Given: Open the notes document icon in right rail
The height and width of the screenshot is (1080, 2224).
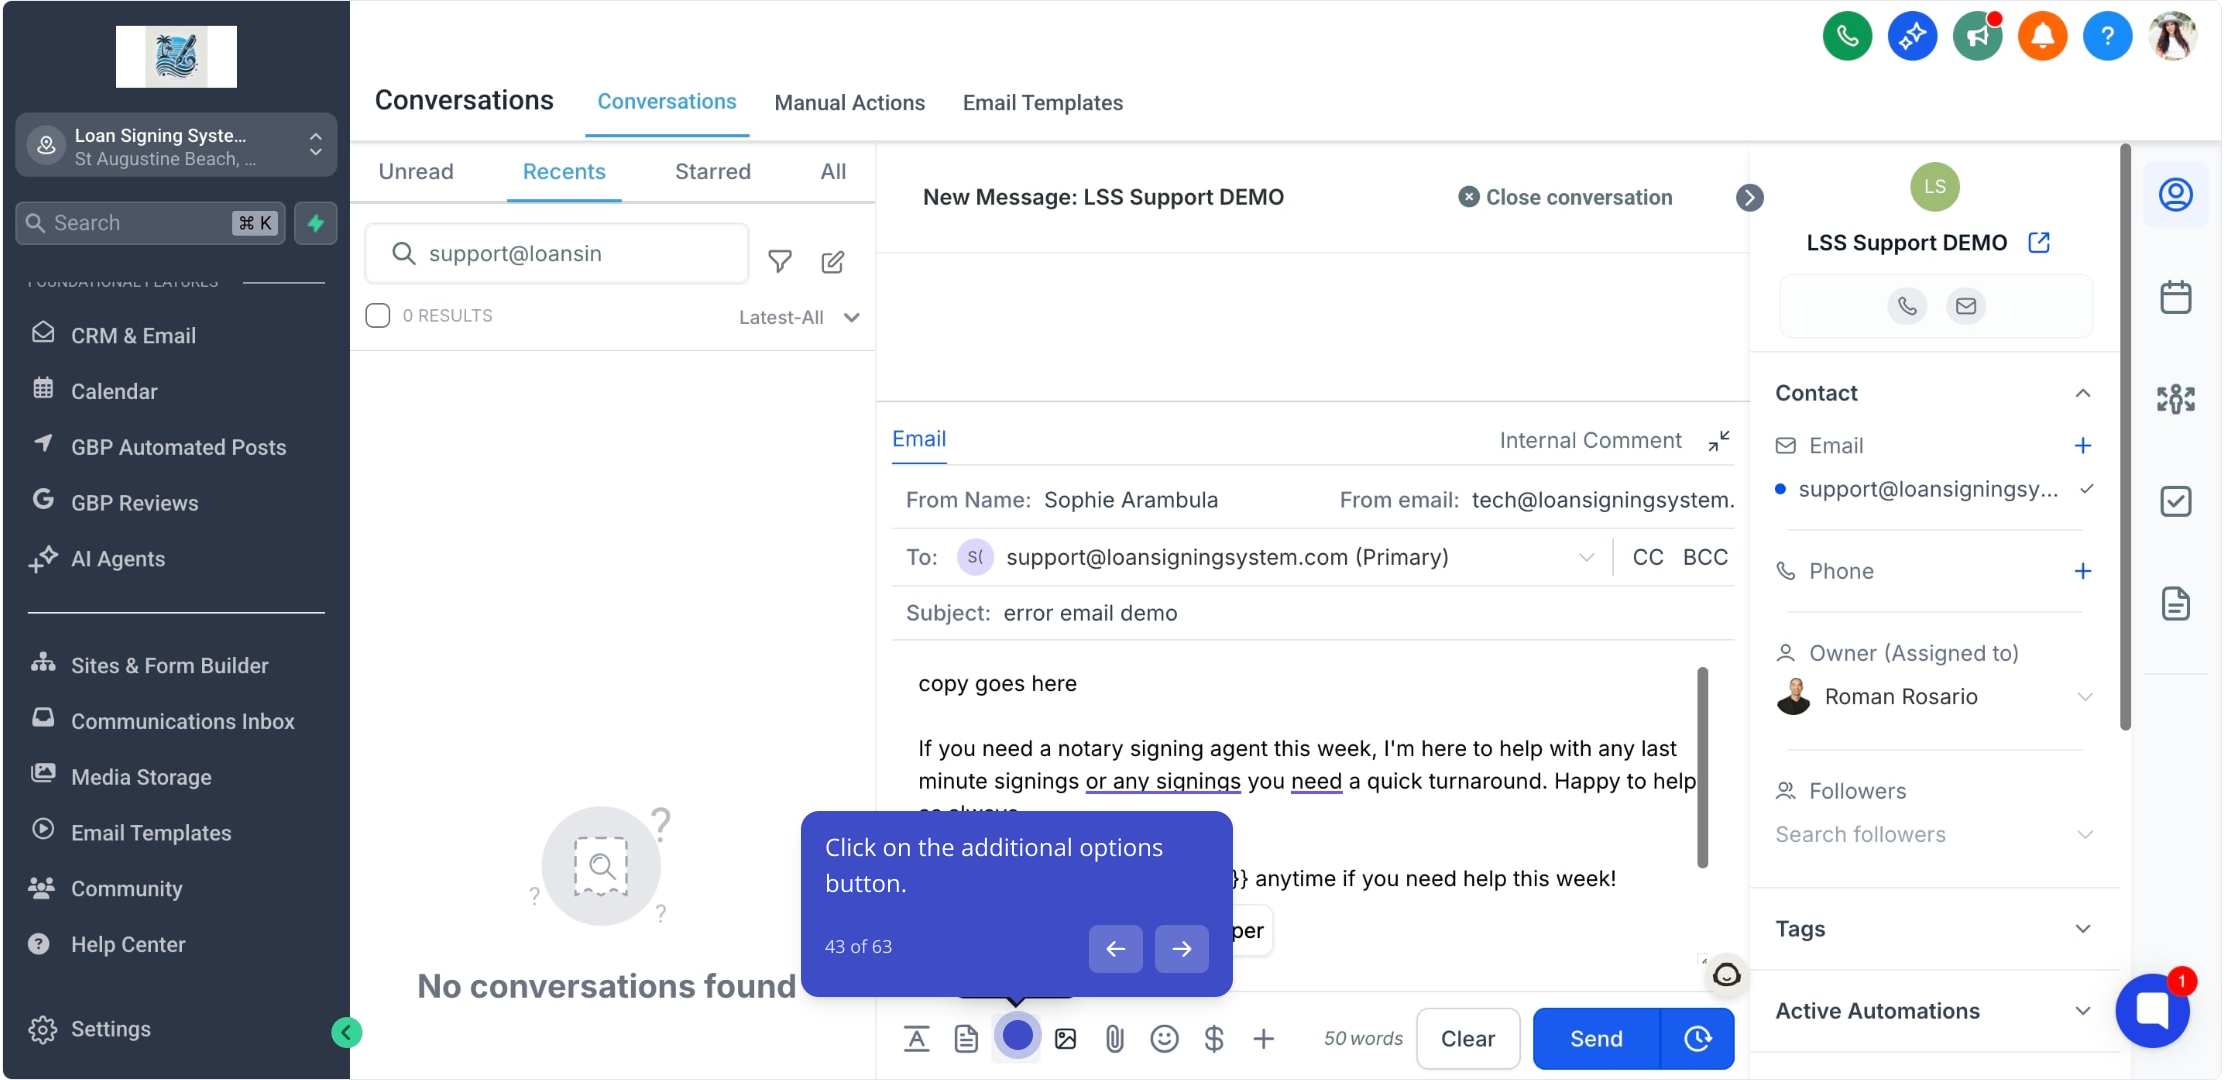Looking at the screenshot, I should point(2176,604).
